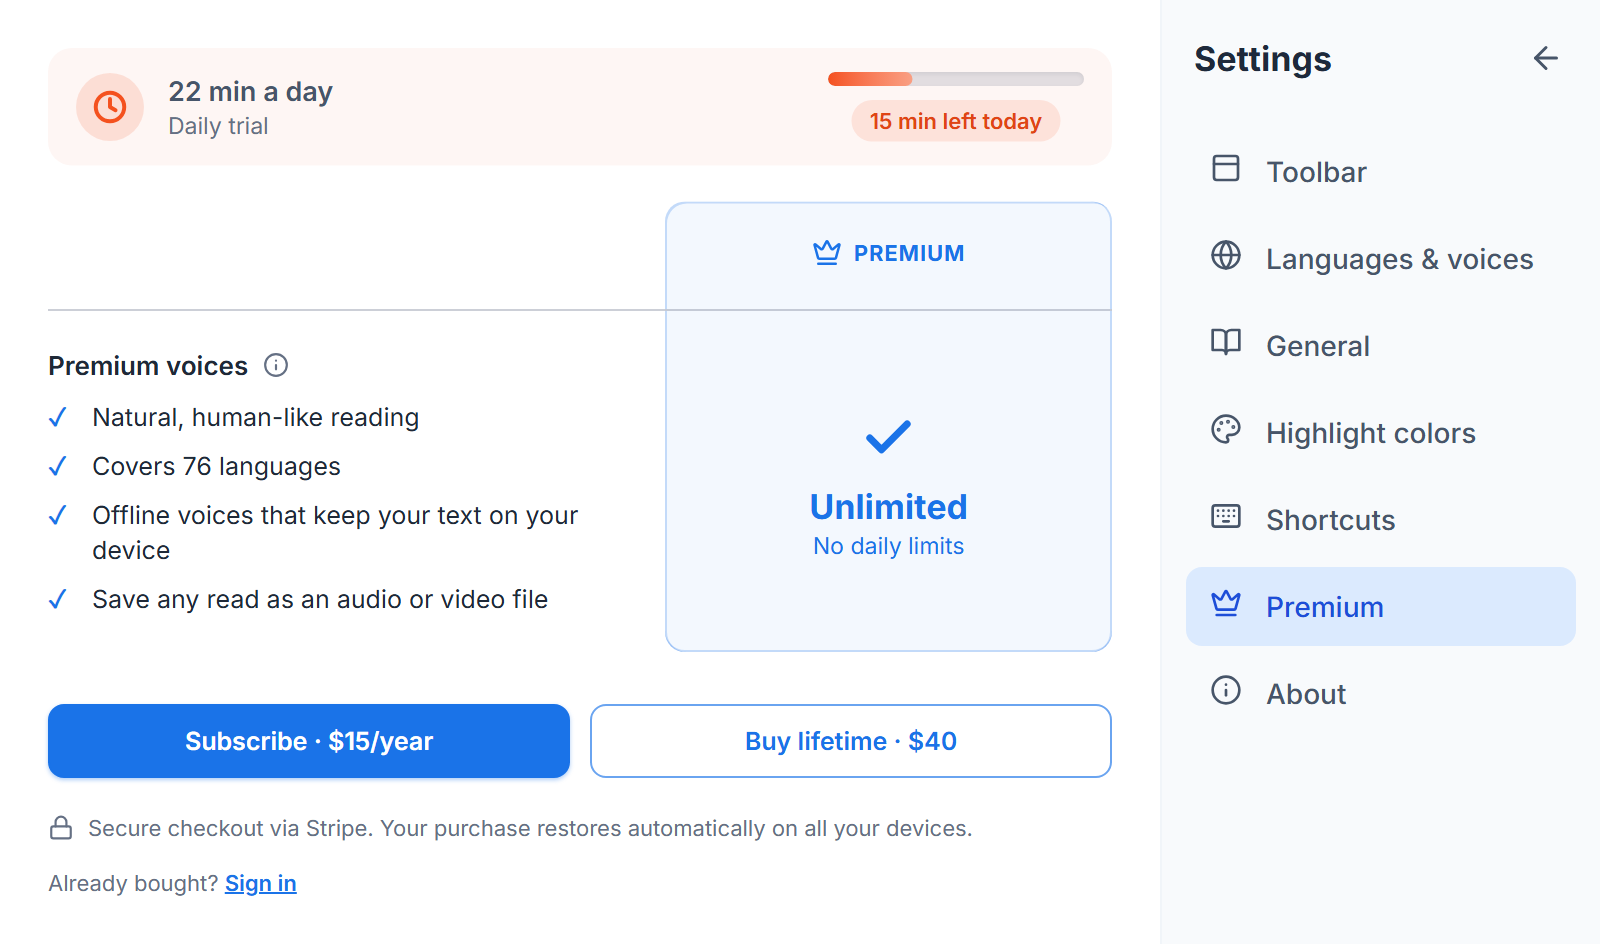Screen dimensions: 1600x945
Task: Click the 'Premium voices' heading
Action: (x=148, y=366)
